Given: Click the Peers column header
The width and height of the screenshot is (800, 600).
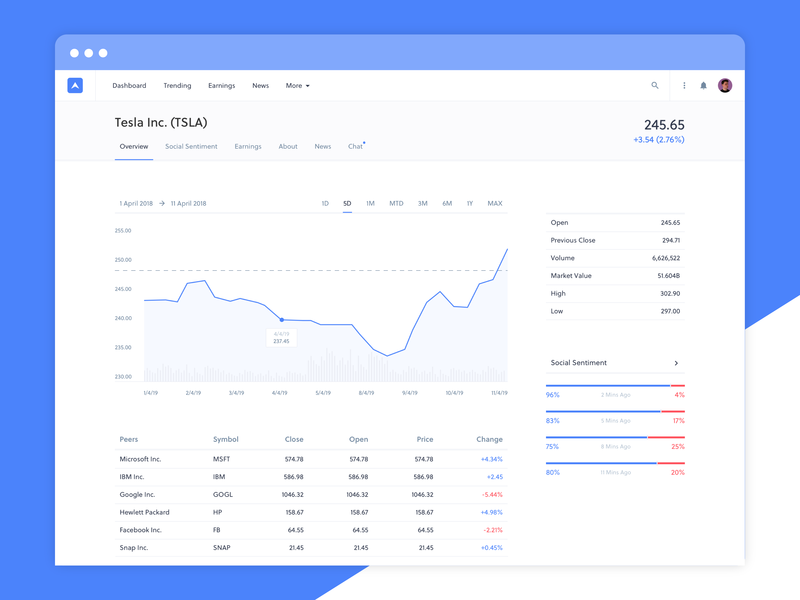Looking at the screenshot, I should coord(129,439).
